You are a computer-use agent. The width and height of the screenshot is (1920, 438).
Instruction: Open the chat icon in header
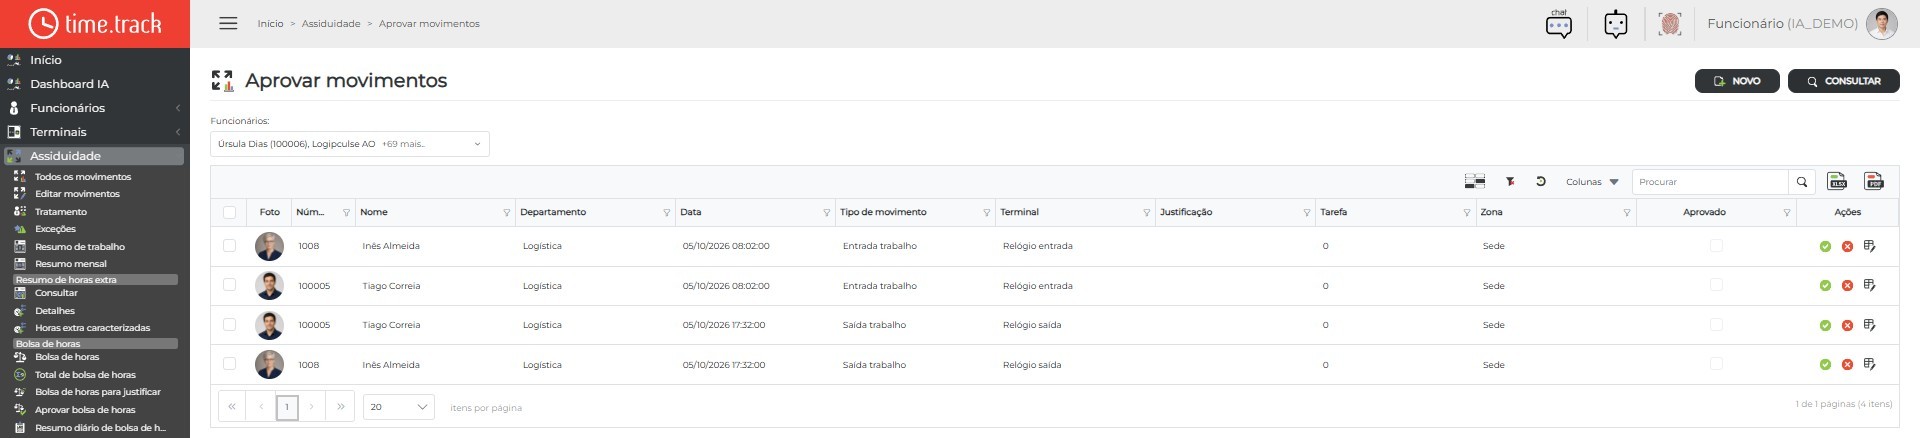[1558, 24]
